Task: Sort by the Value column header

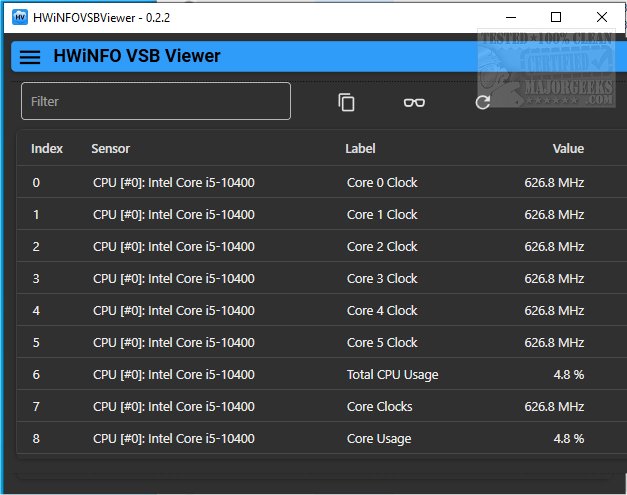Action: 568,149
